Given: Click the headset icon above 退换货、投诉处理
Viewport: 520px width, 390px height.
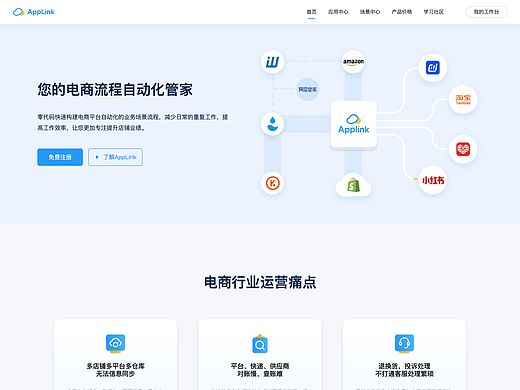Looking at the screenshot, I should pos(404,343).
